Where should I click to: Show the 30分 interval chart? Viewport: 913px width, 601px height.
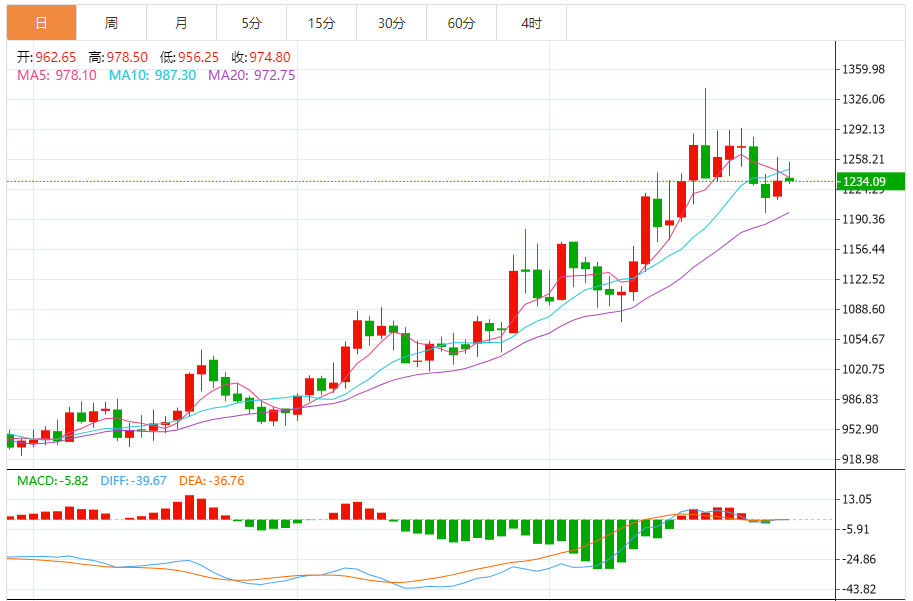(391, 22)
